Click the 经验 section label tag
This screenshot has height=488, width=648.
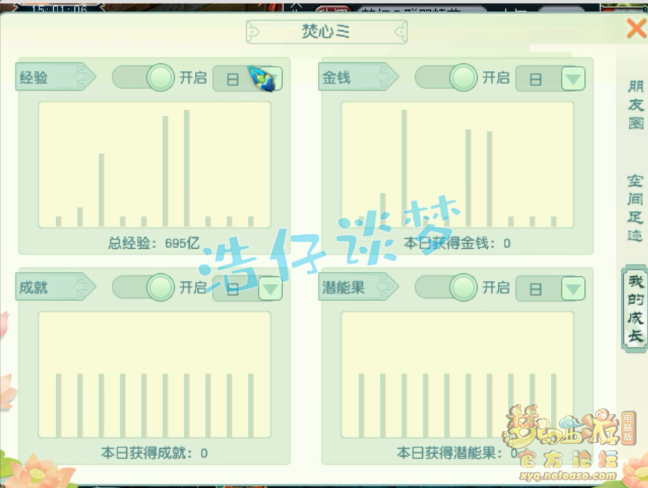point(55,77)
